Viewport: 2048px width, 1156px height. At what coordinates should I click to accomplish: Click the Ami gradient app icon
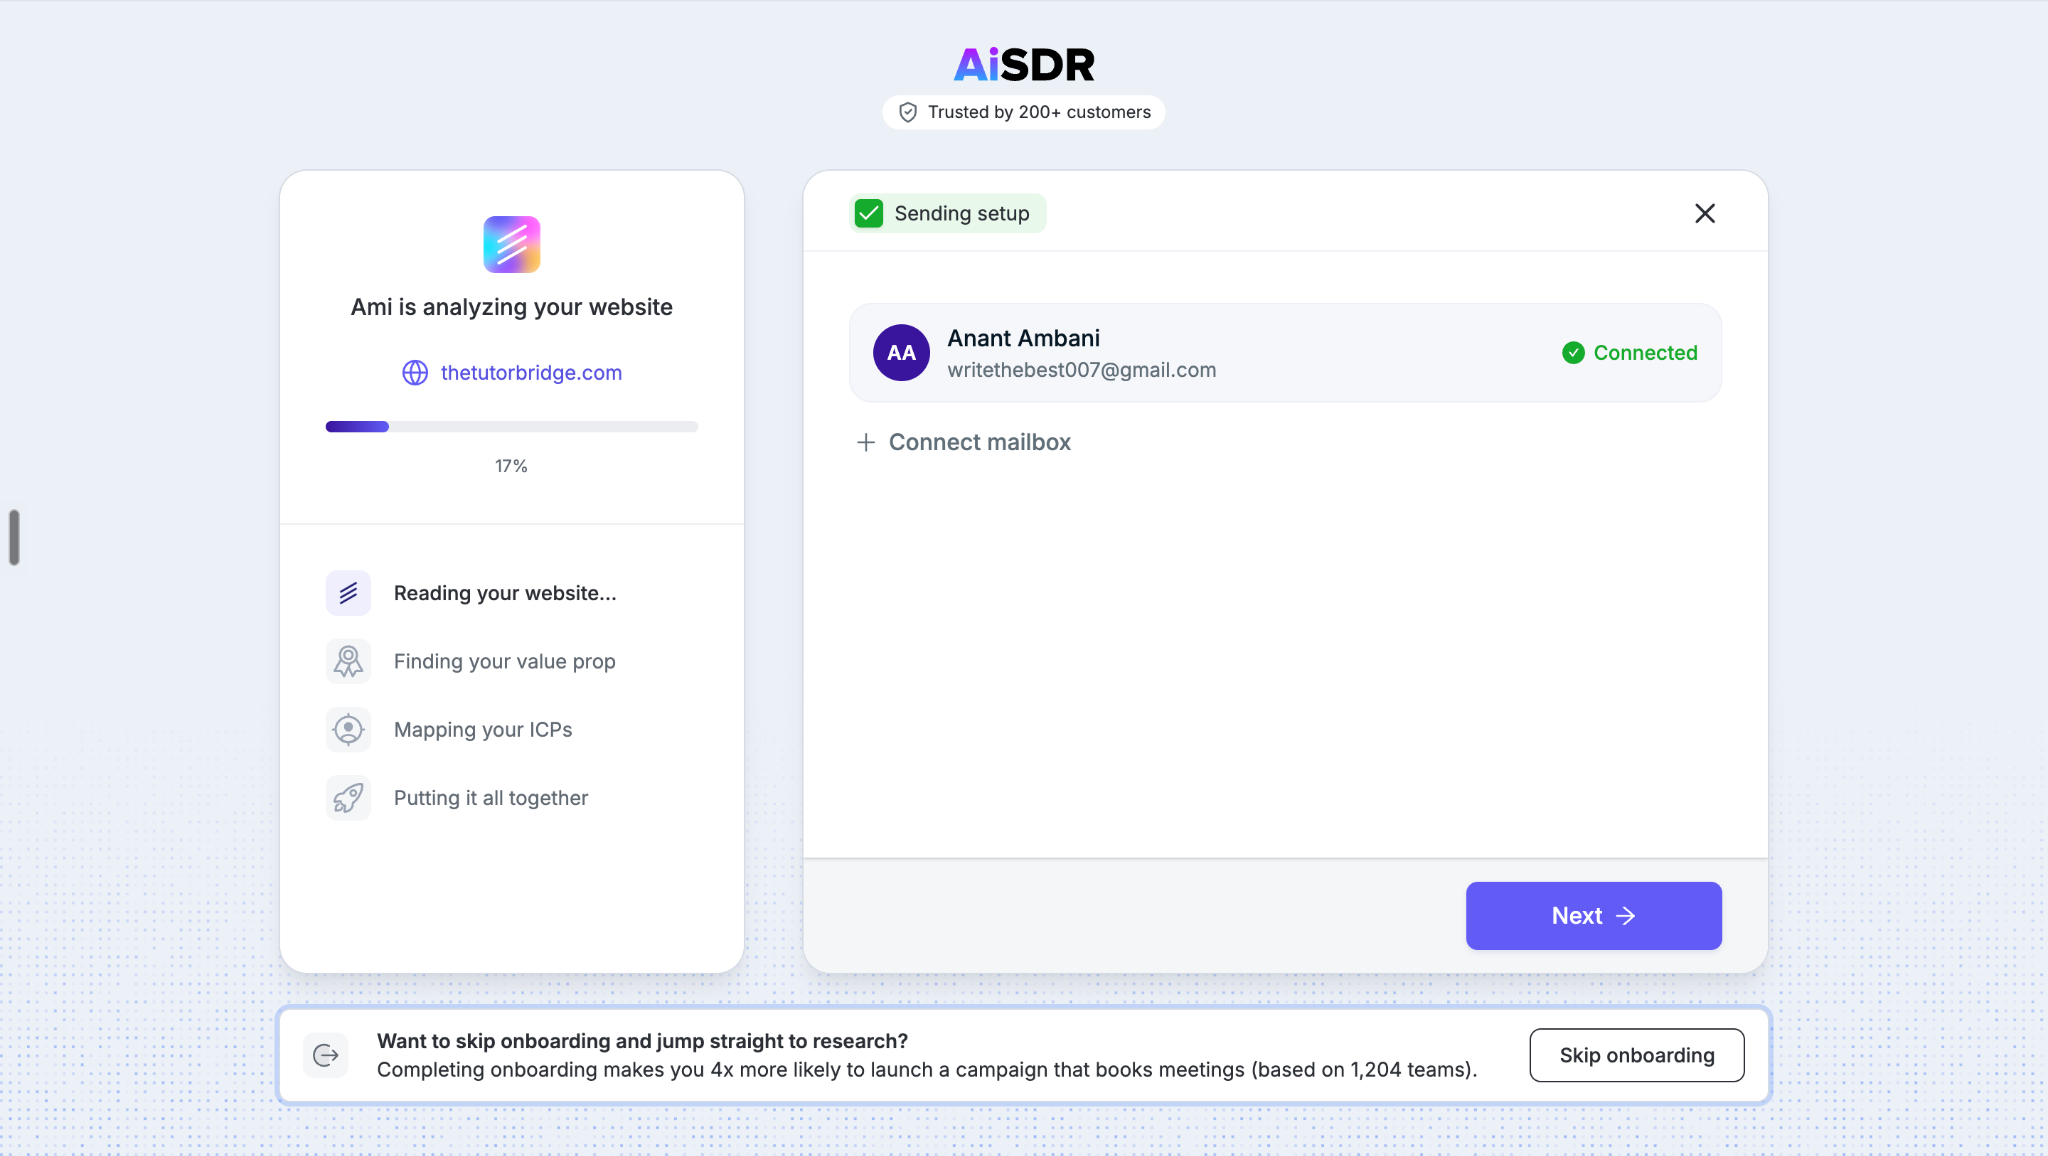pos(512,244)
